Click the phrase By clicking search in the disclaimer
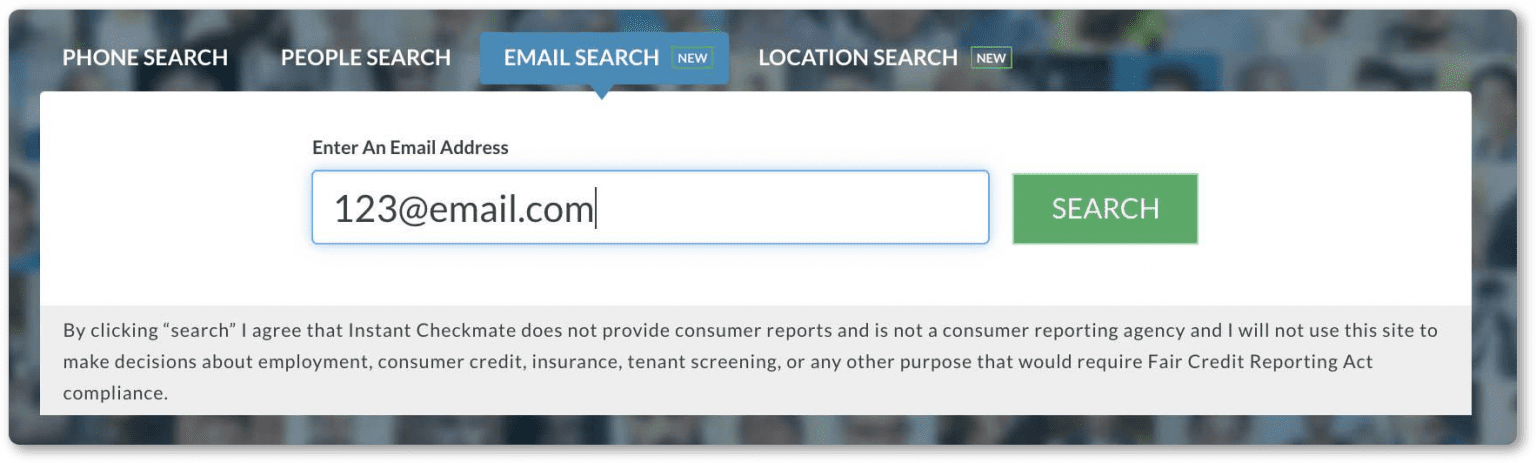Viewport: 1536px width, 463px height. (x=143, y=330)
